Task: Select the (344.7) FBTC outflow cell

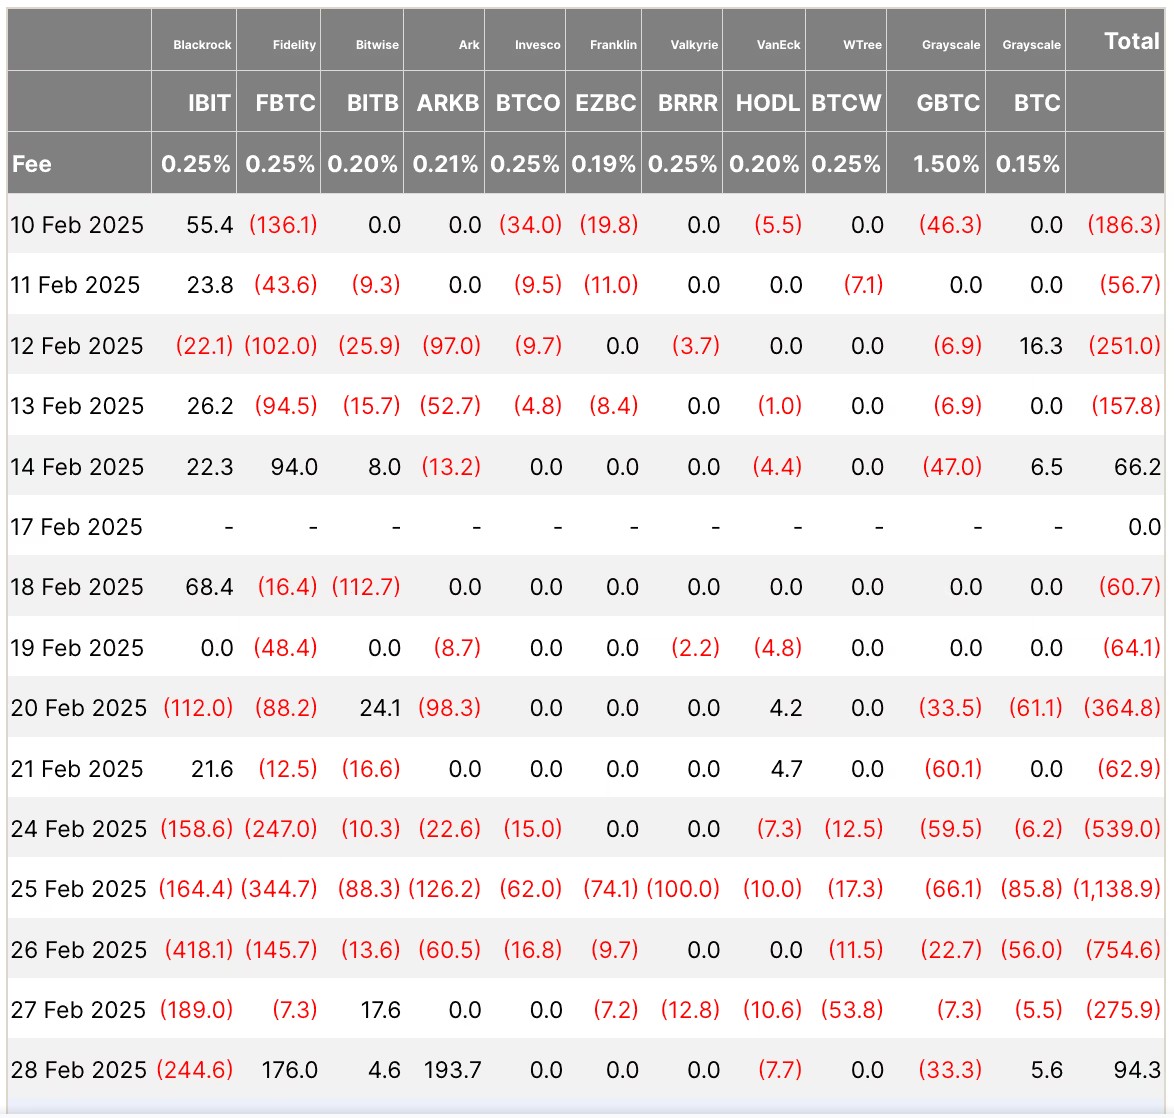Action: point(280,889)
